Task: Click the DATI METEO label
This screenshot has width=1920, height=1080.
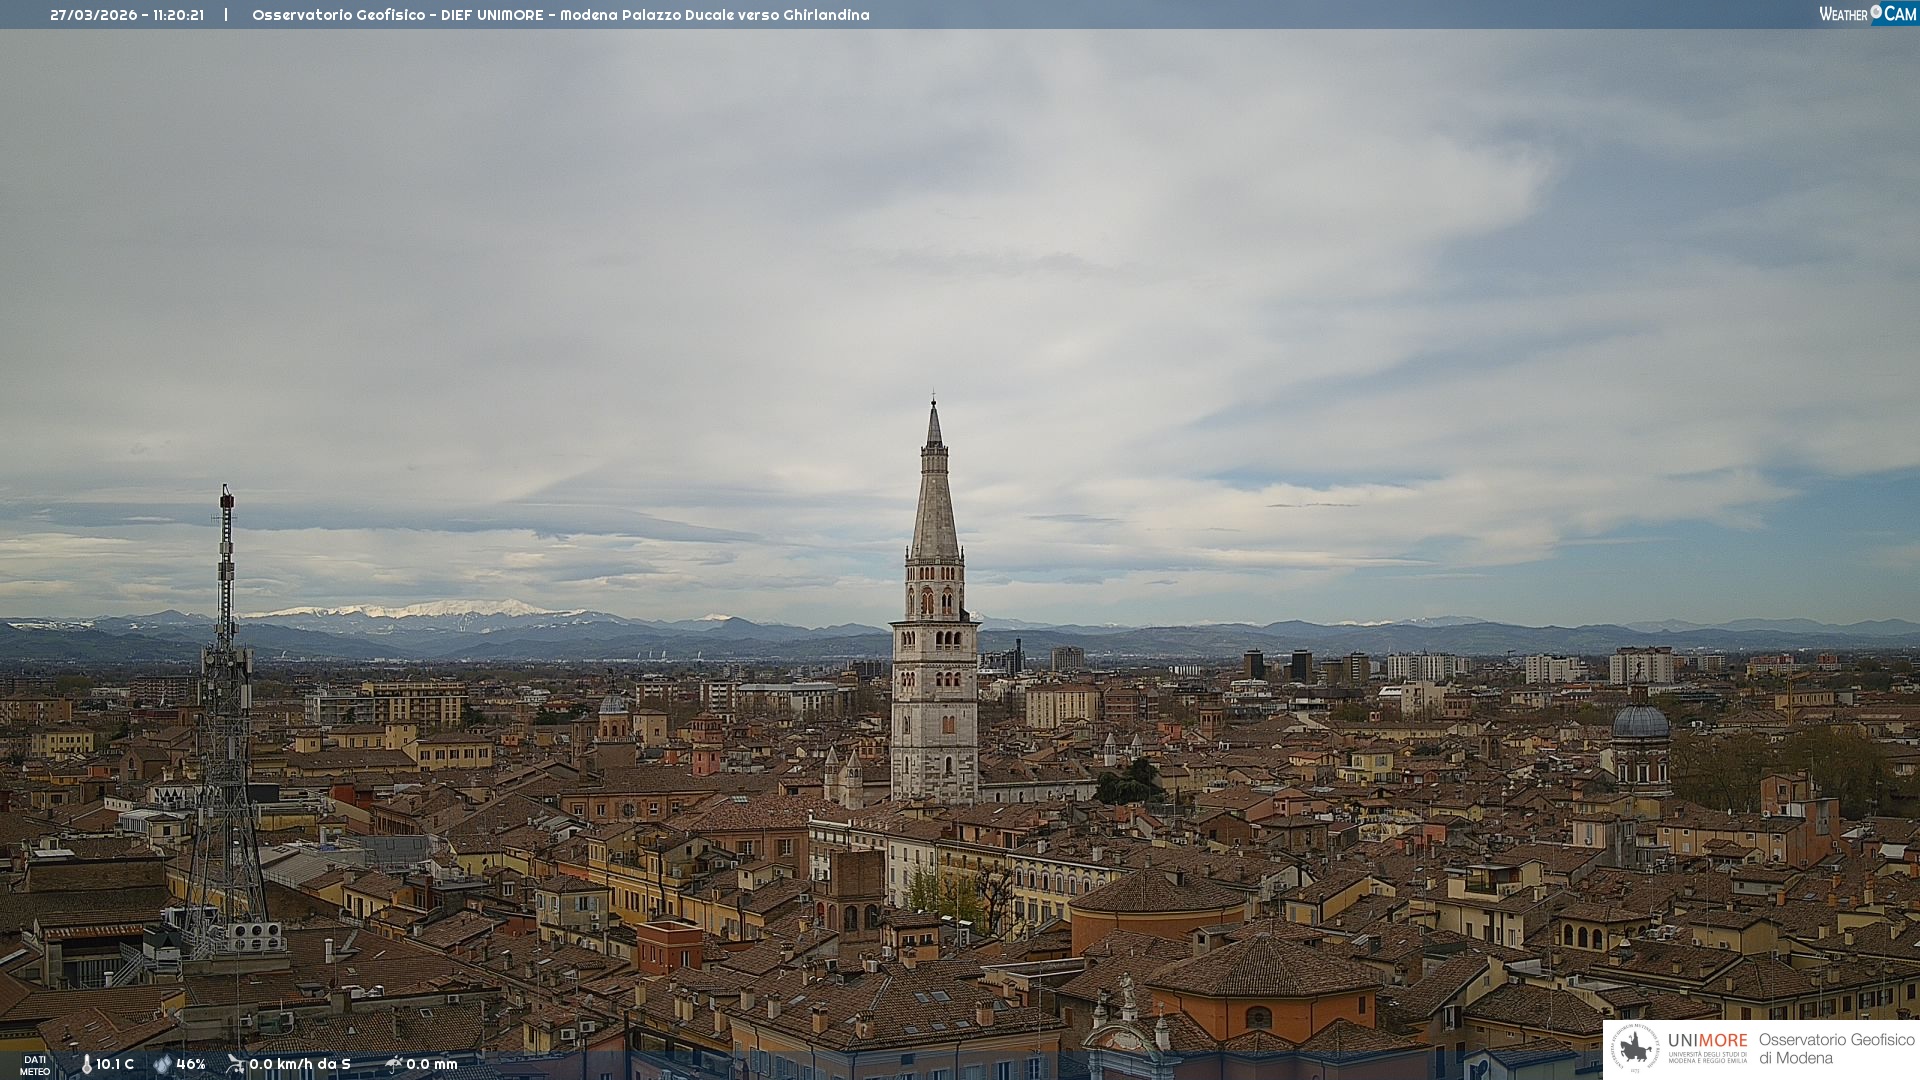Action: [x=35, y=1065]
